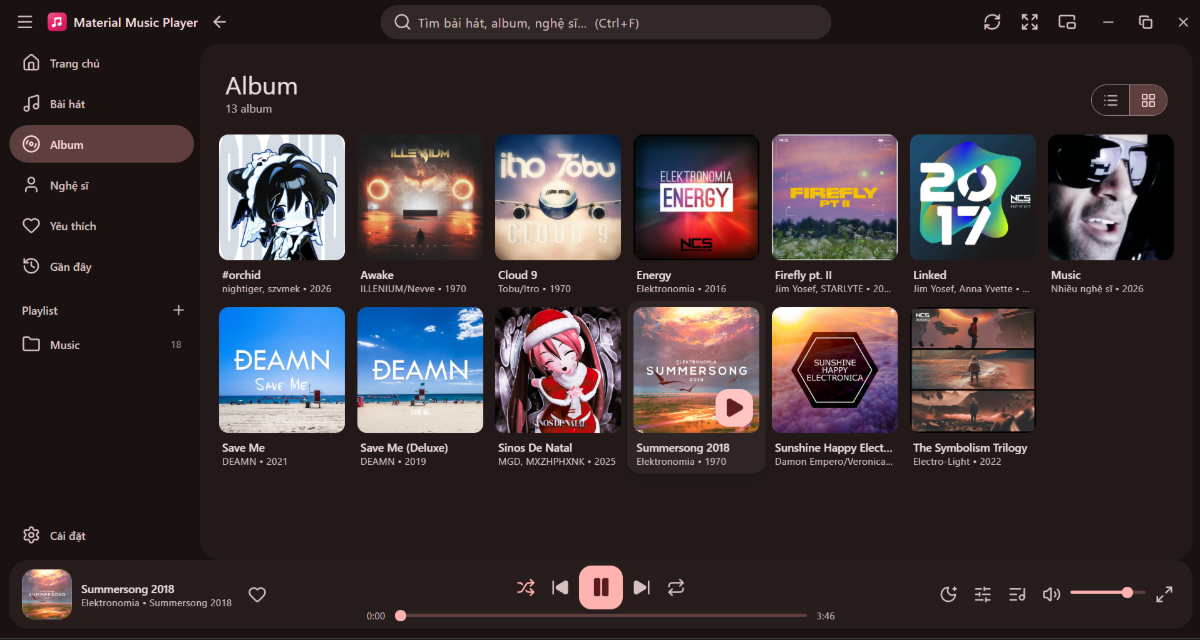
Task: Open the Awake album by ILLENIUM
Action: click(420, 197)
